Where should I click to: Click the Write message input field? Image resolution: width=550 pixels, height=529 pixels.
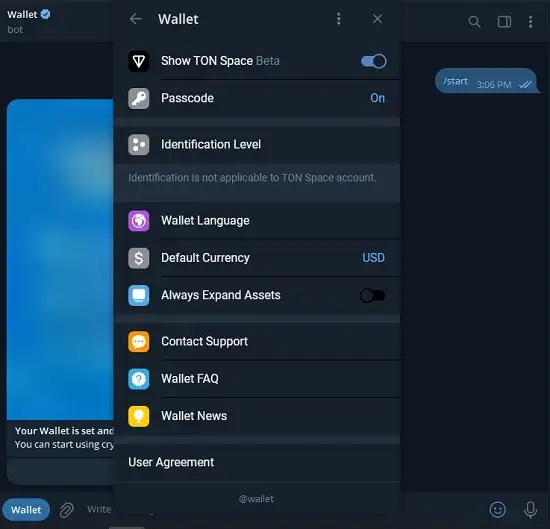point(99,509)
